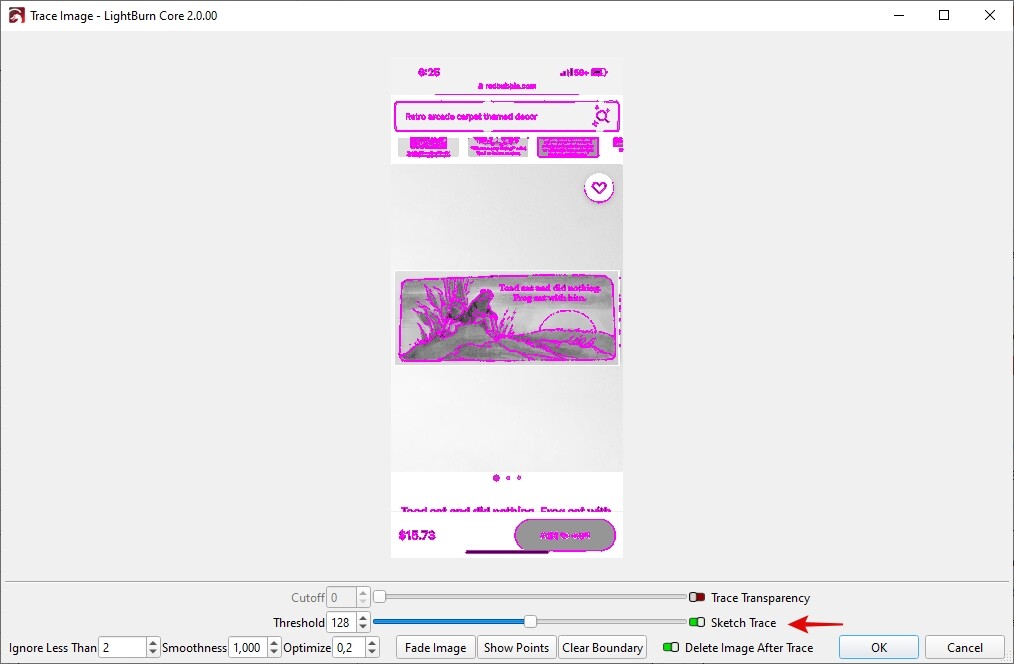Decrease Ignore Less Than value with down arrow
This screenshot has width=1014, height=664.
coord(153,653)
